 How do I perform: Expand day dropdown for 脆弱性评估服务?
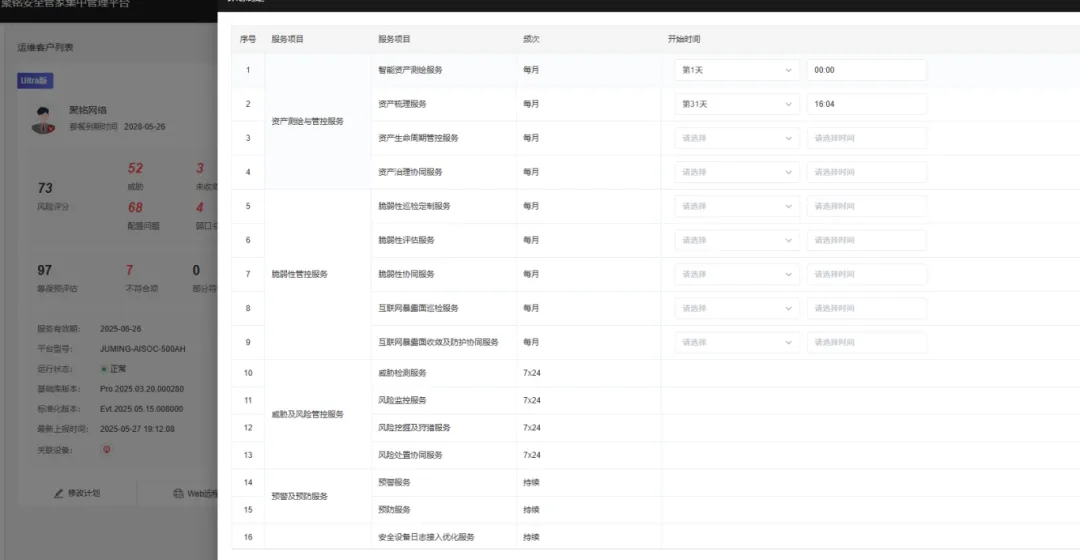pyautogui.click(x=737, y=240)
